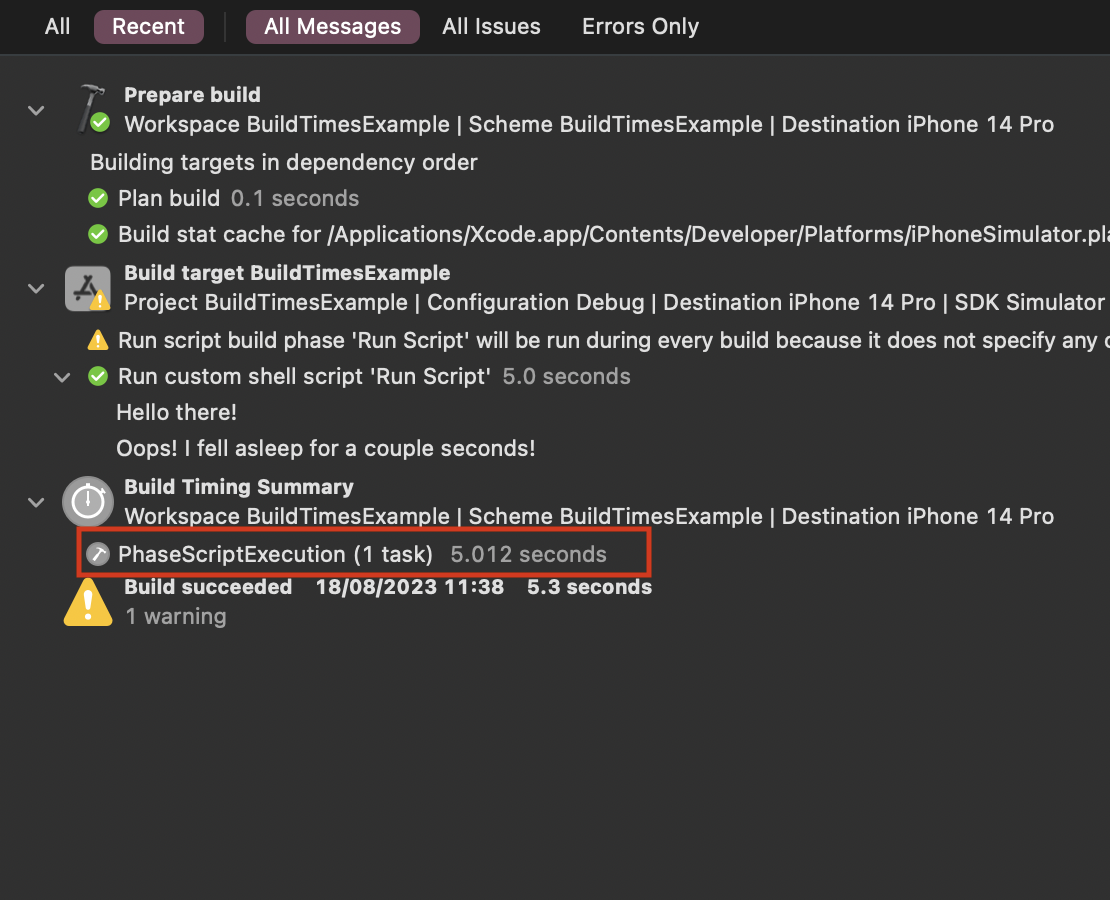This screenshot has width=1110, height=900.
Task: Click the green checkmark beside Plan build
Action: pyautogui.click(x=97, y=197)
